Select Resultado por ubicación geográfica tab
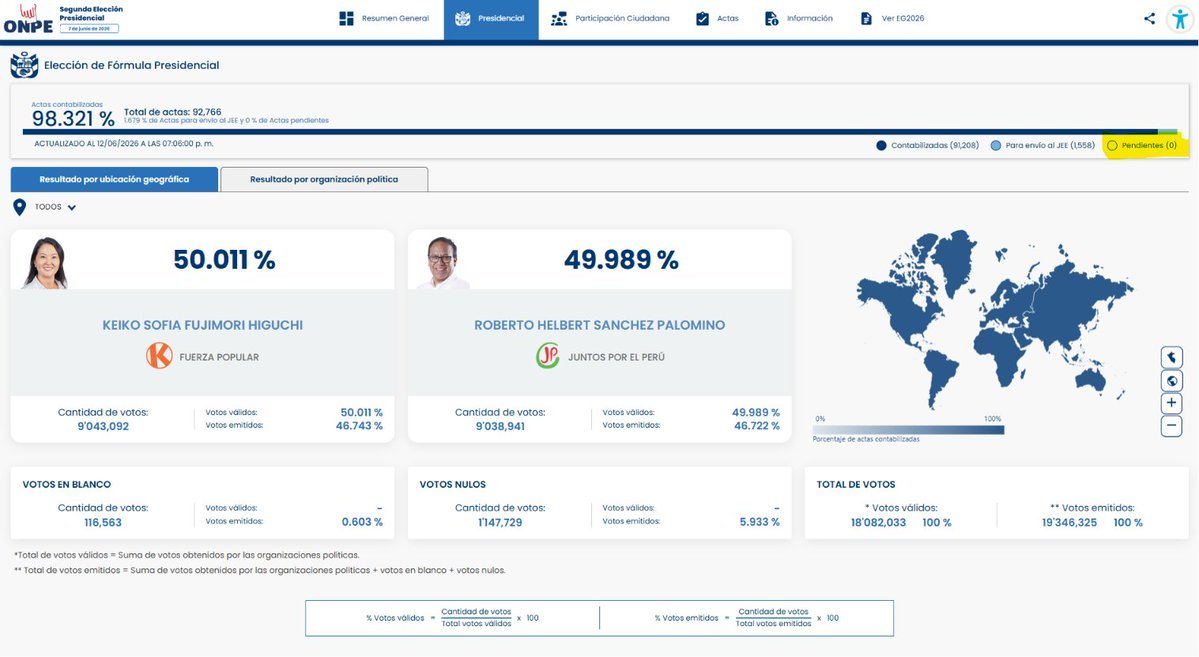This screenshot has height=657, width=1199. [x=114, y=179]
